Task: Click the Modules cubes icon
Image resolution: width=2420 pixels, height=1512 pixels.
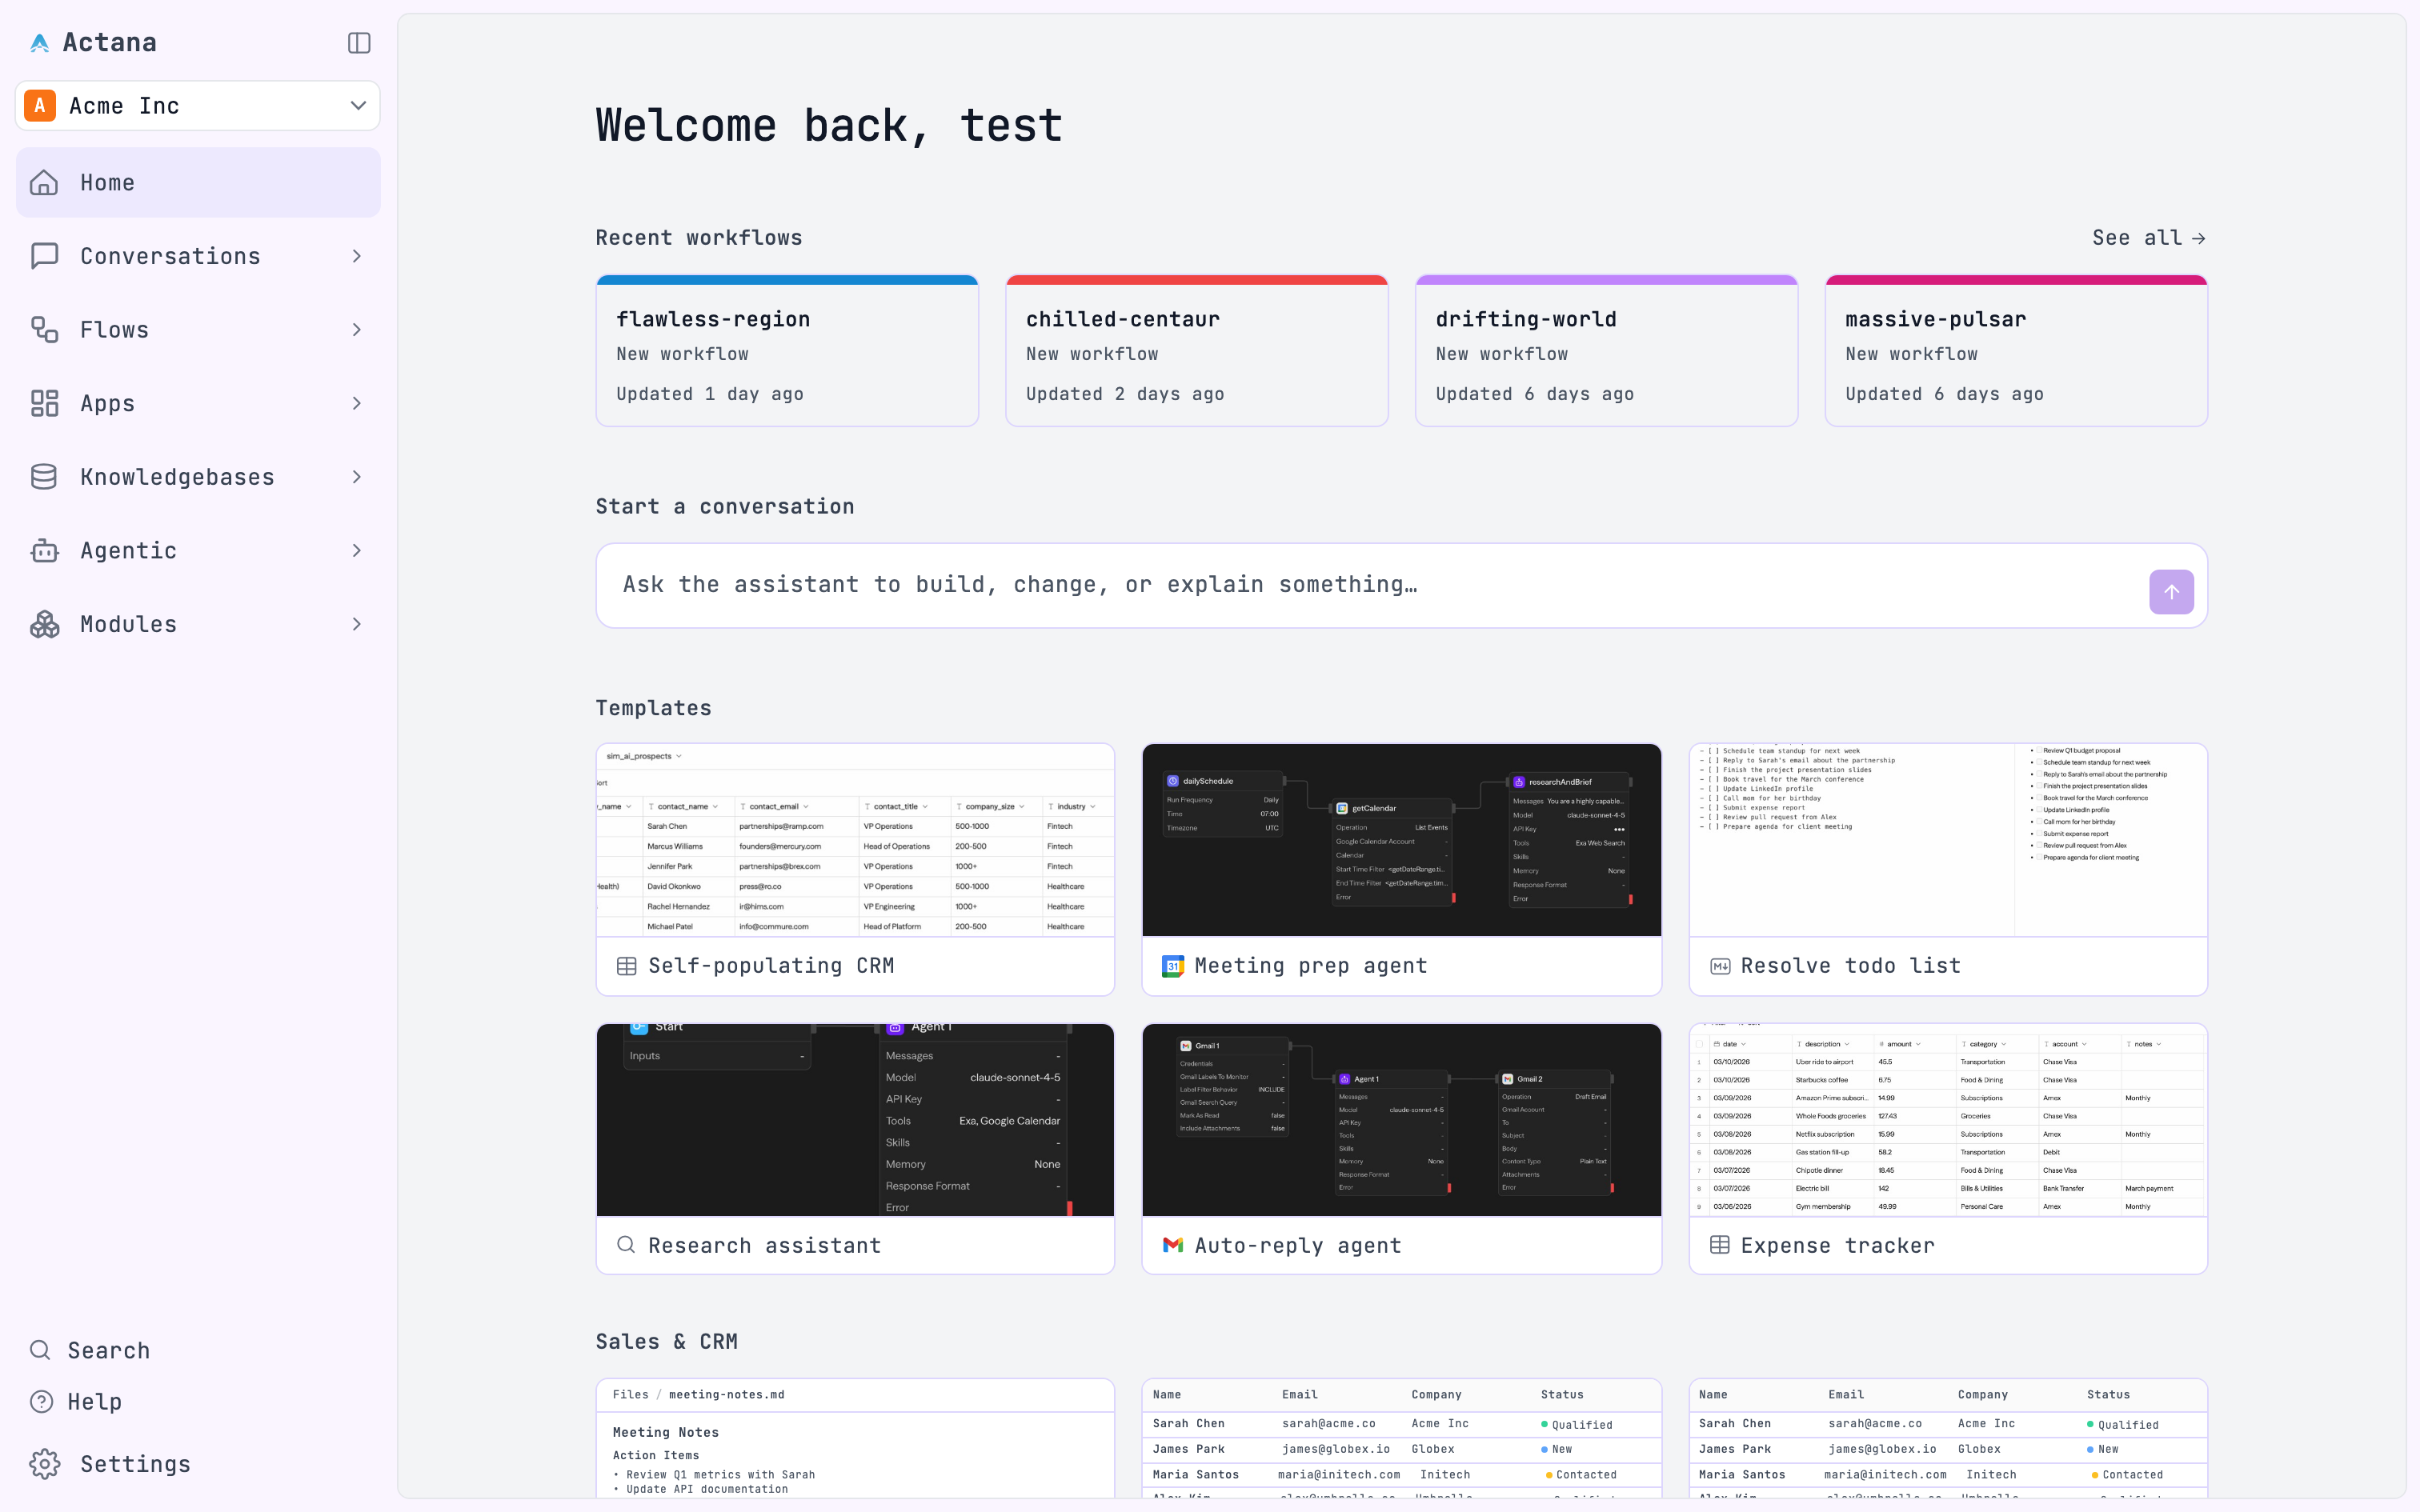Action: click(44, 624)
